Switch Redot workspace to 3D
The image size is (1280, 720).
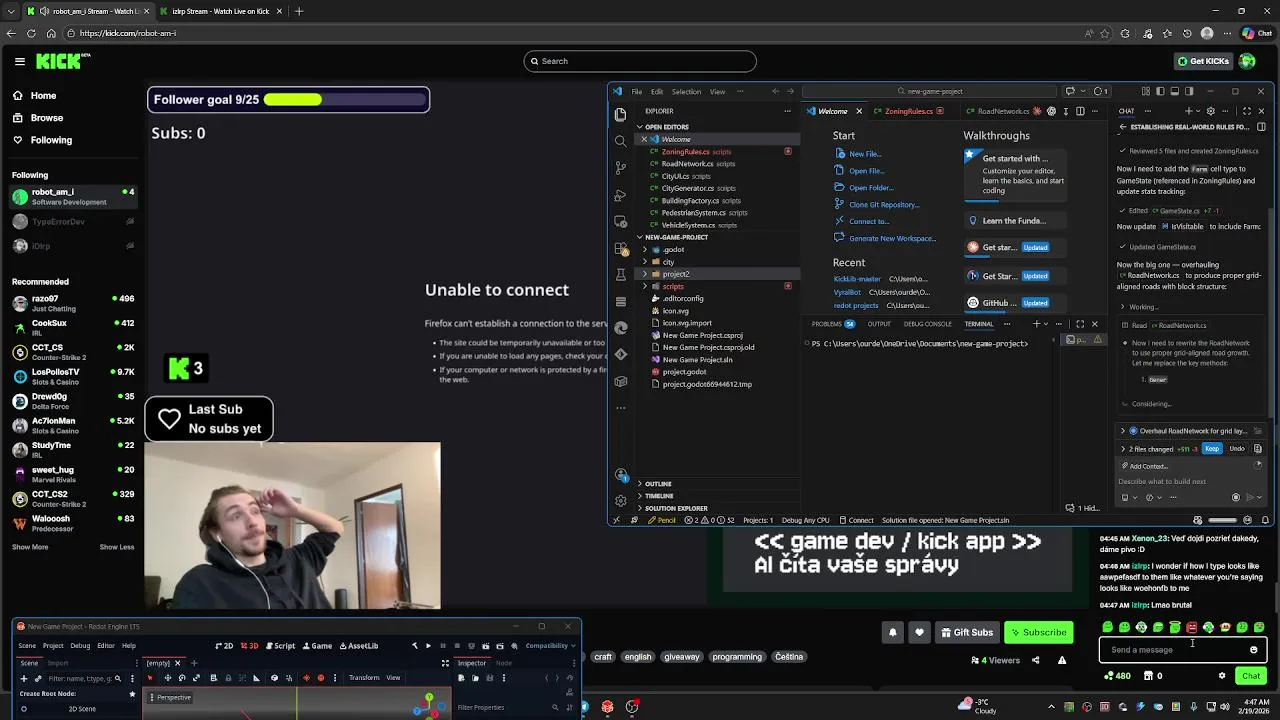point(249,646)
